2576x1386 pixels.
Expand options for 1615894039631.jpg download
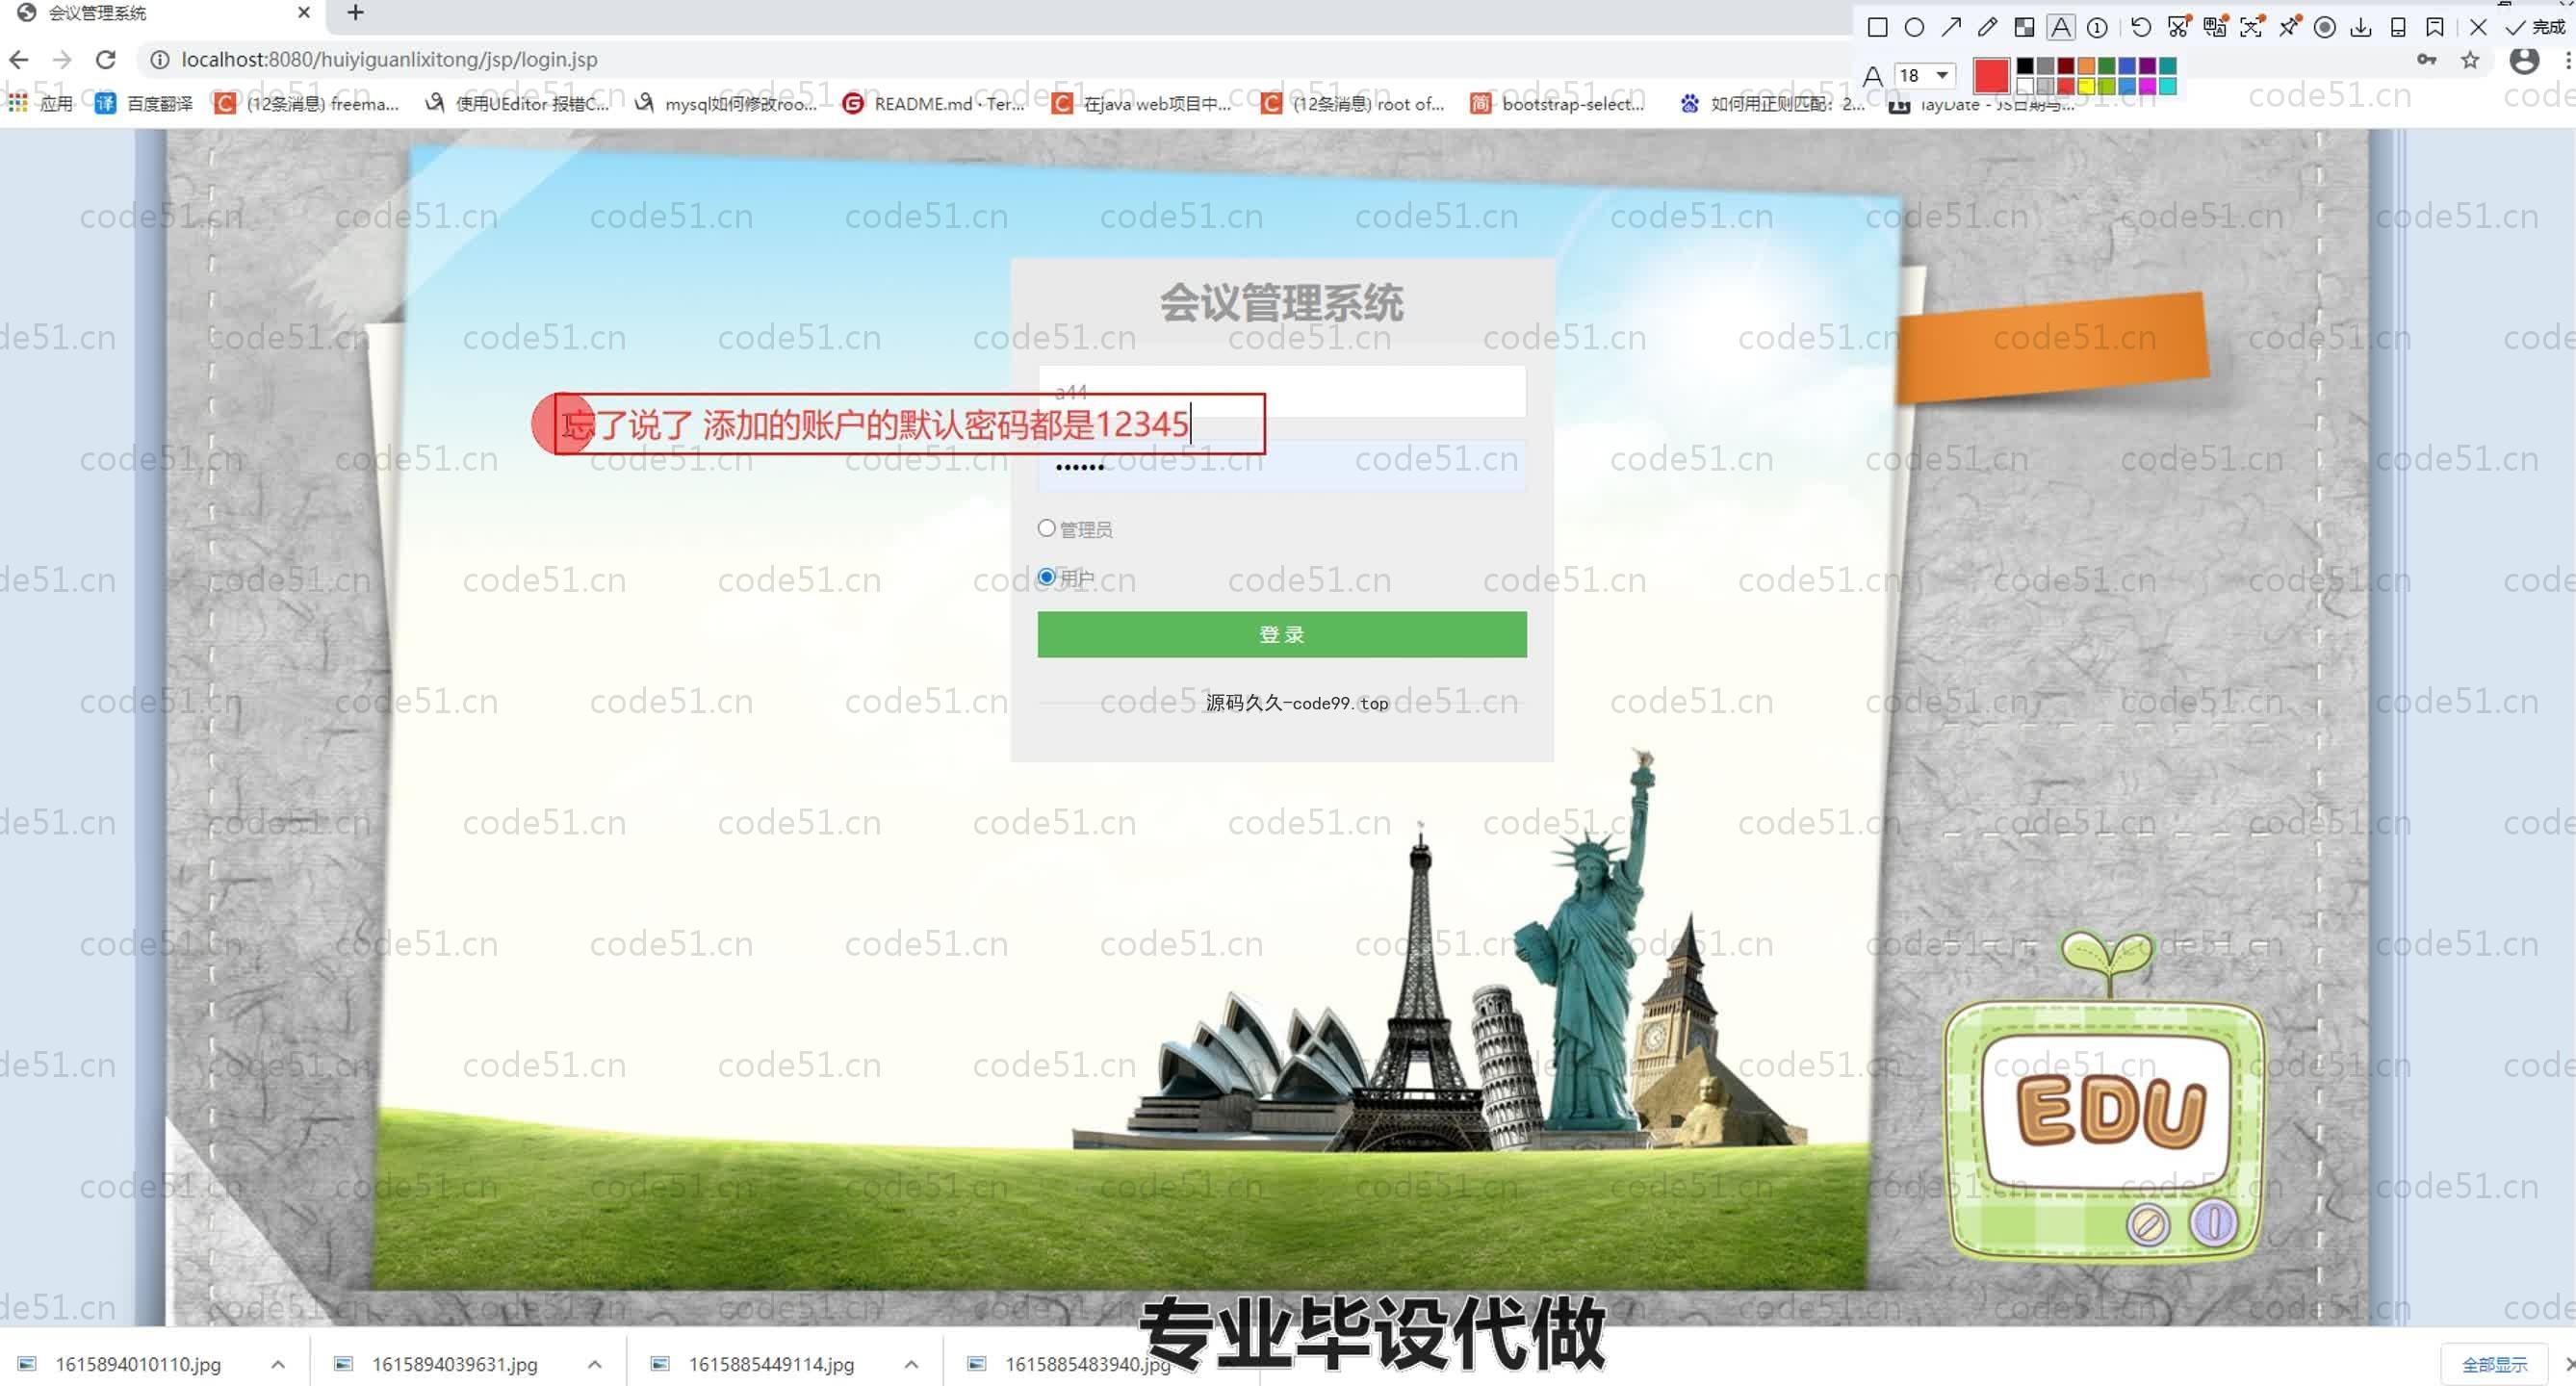click(x=595, y=1364)
